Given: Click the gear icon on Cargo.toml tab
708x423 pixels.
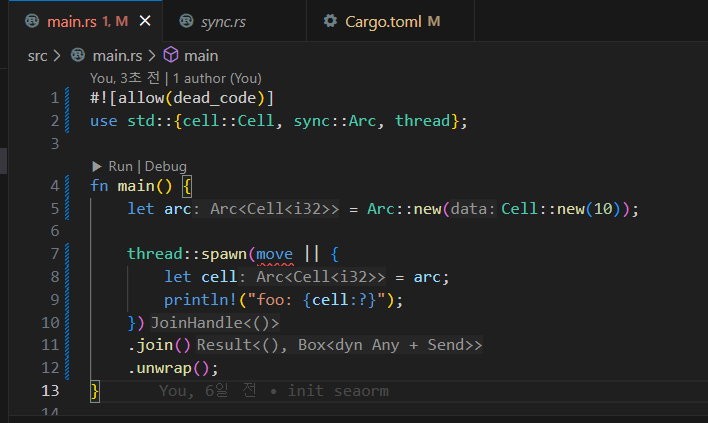Looking at the screenshot, I should 331,21.
